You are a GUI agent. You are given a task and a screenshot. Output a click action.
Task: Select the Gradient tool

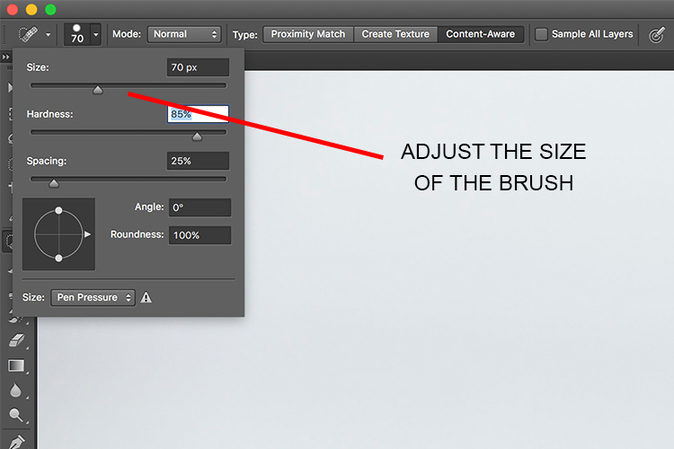(16, 366)
